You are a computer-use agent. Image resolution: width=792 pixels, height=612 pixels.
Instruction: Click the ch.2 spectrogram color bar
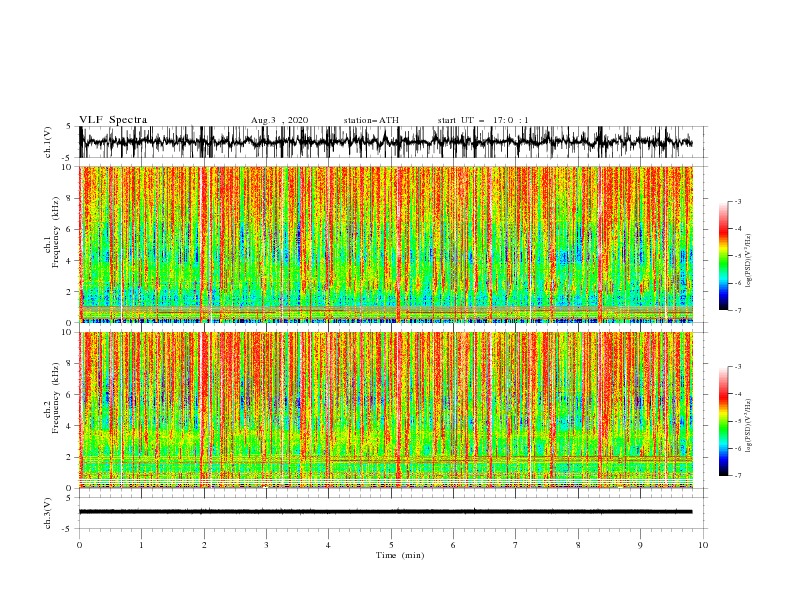[x=723, y=421]
